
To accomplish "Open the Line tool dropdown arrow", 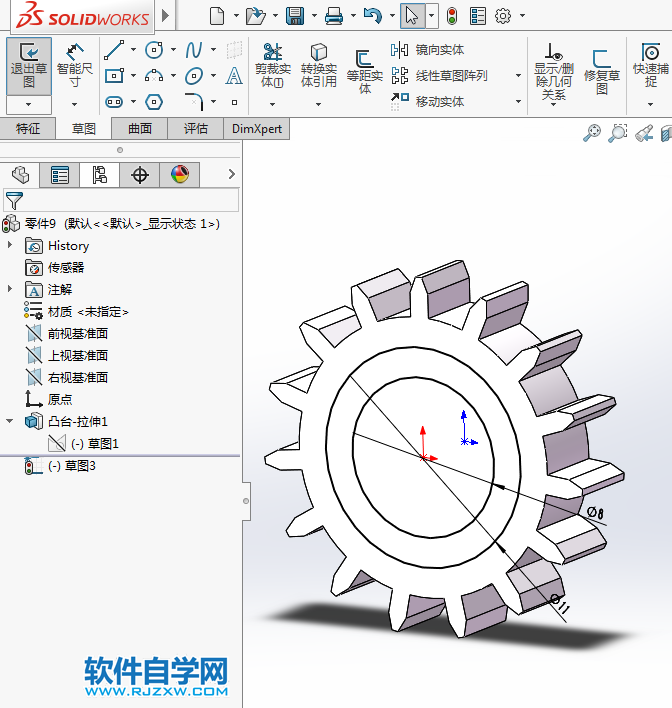I will click(134, 50).
